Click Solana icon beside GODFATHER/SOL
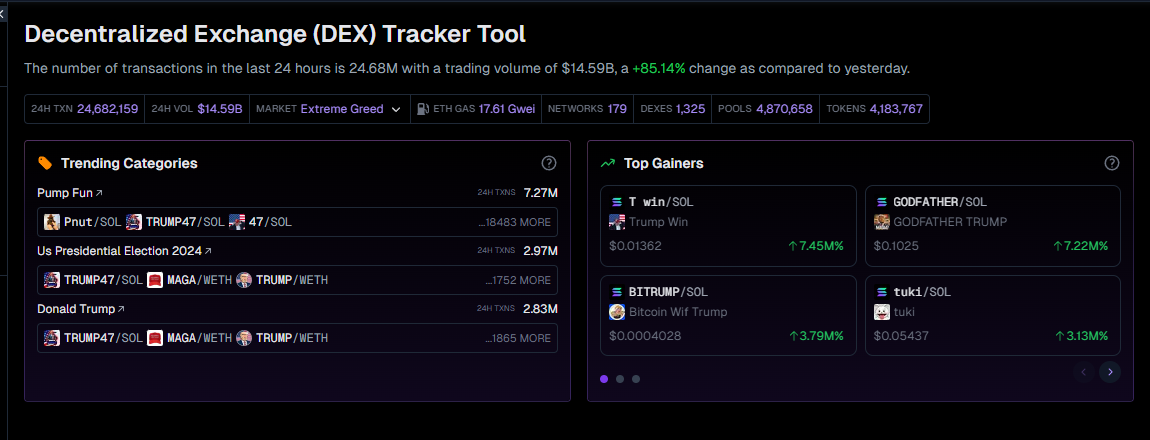1150x440 pixels. coord(881,202)
